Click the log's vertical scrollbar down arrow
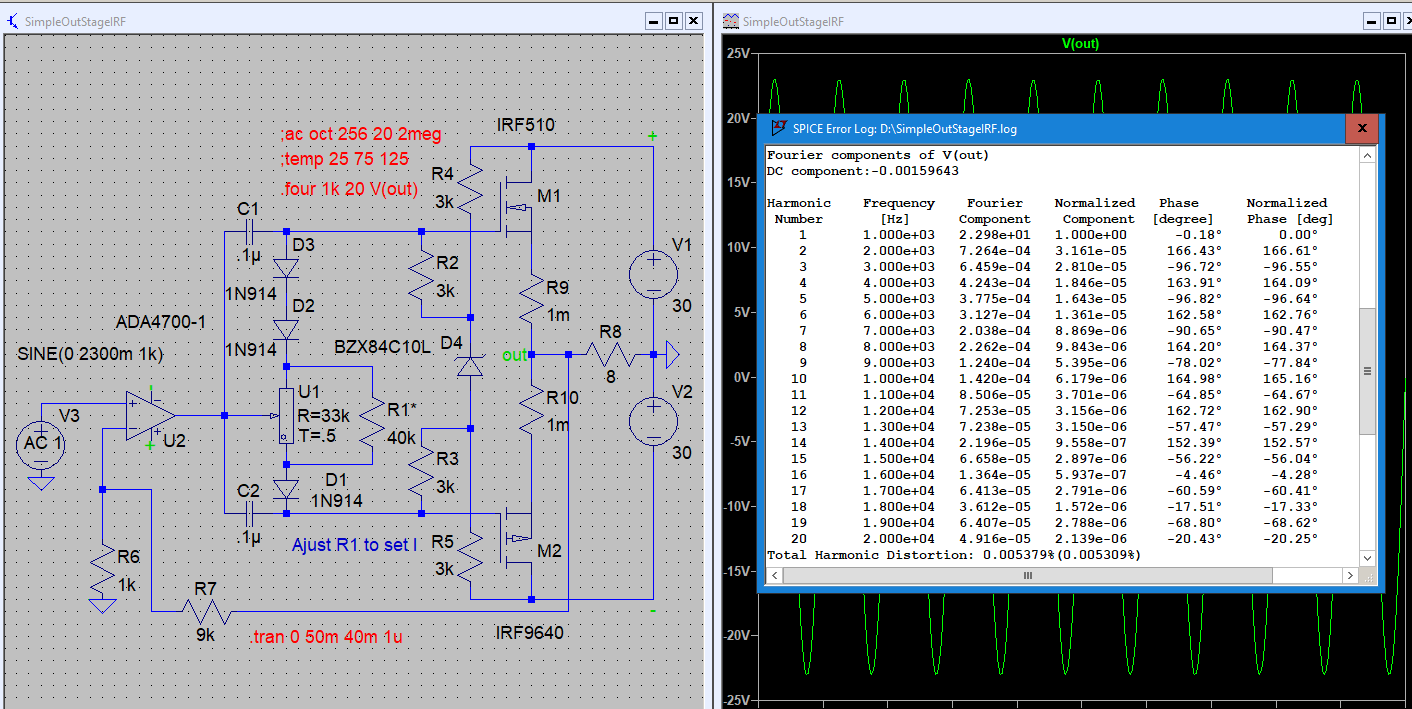The height and width of the screenshot is (709, 1412). (x=1367, y=559)
